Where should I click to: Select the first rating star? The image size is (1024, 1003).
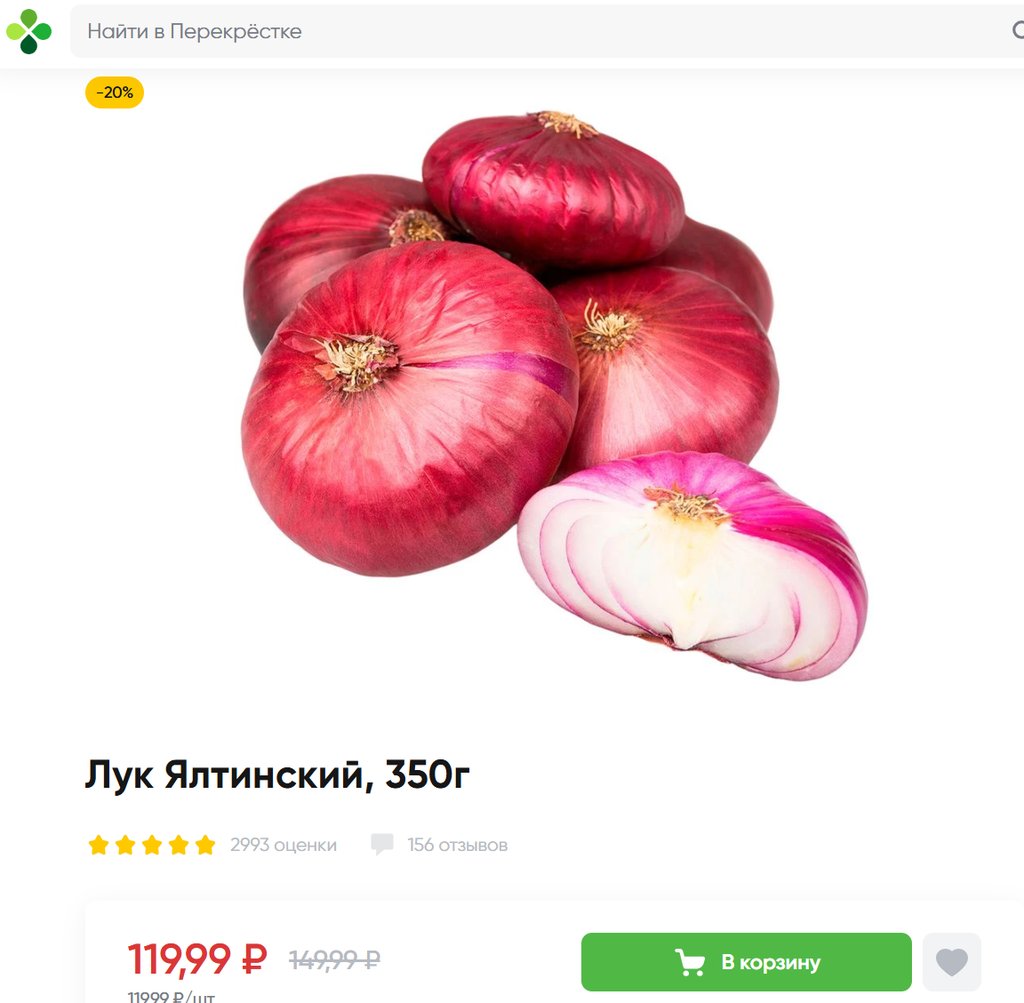click(99, 845)
